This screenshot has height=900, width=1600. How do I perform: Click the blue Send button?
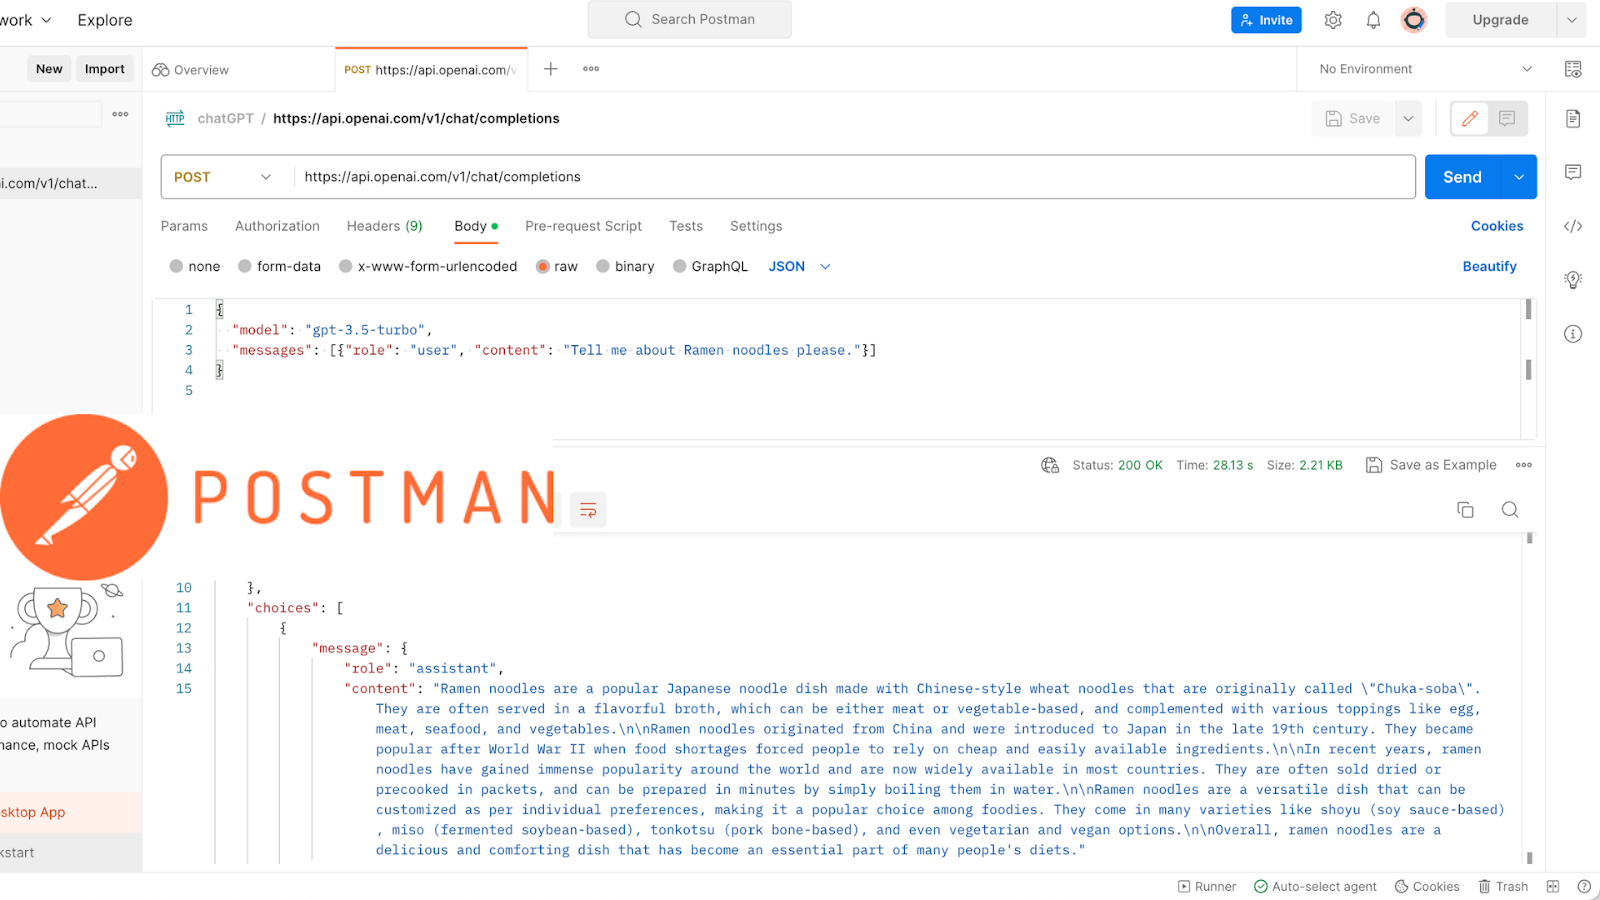point(1462,177)
